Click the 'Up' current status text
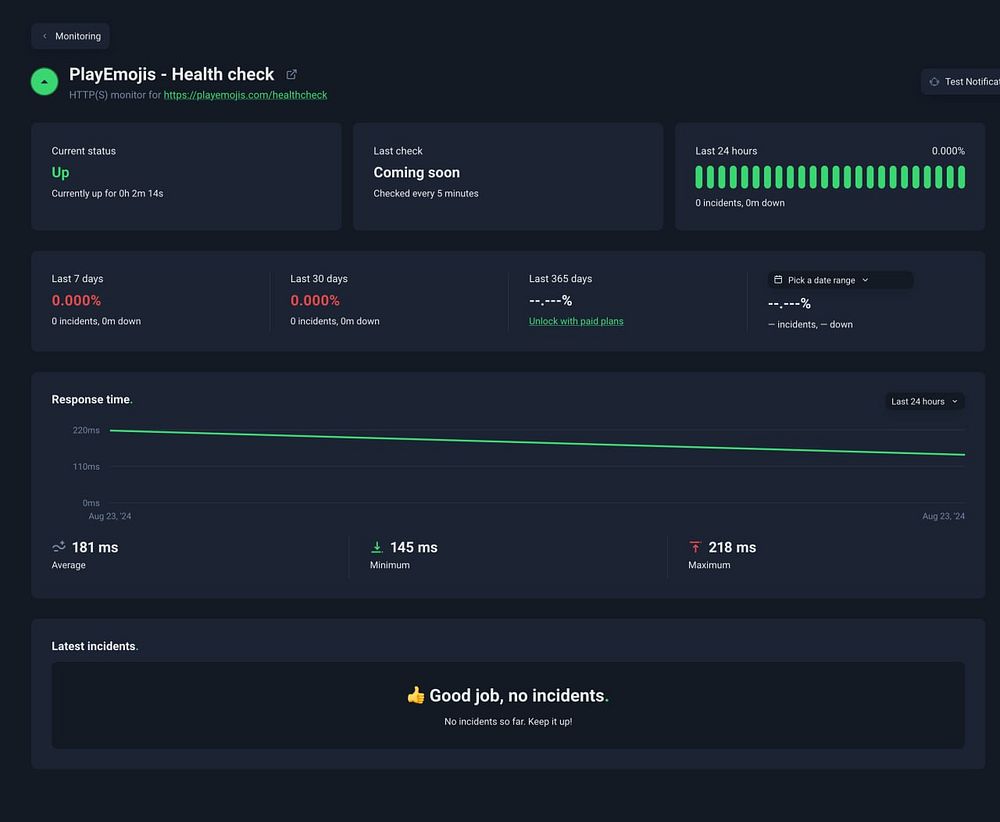 [x=61, y=173]
